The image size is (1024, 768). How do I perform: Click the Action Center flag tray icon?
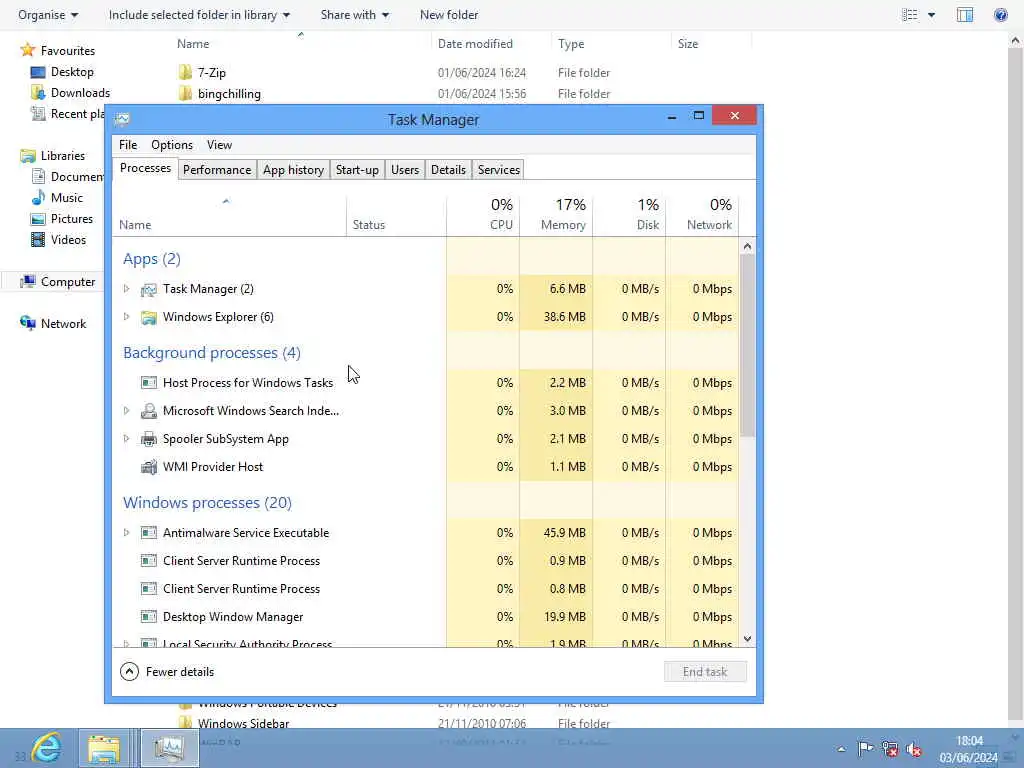tap(865, 748)
